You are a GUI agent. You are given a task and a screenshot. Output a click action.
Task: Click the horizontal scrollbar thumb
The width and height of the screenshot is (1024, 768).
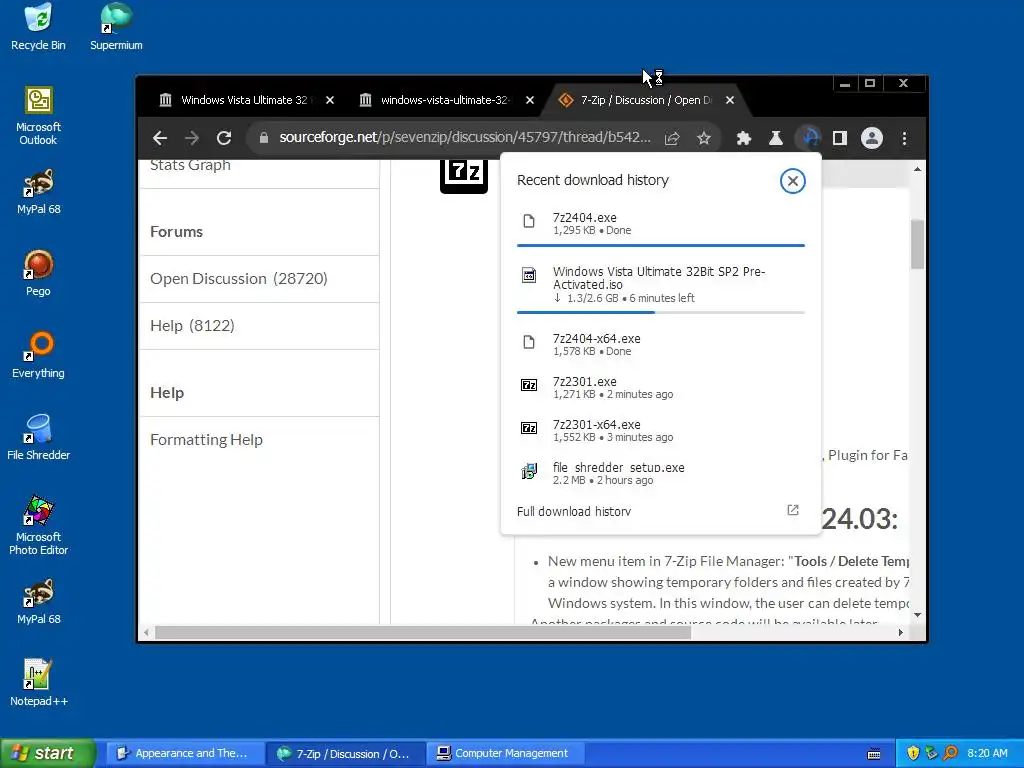click(423, 632)
